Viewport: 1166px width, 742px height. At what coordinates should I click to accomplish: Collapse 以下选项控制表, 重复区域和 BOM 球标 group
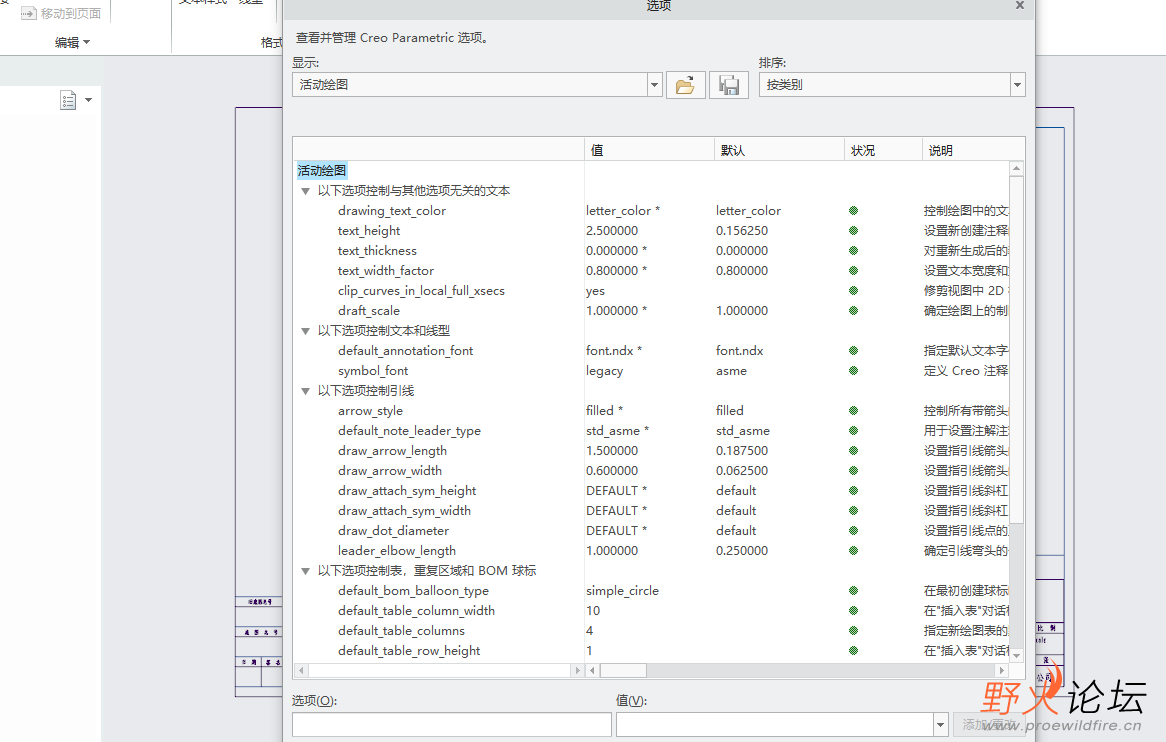[x=305, y=571]
